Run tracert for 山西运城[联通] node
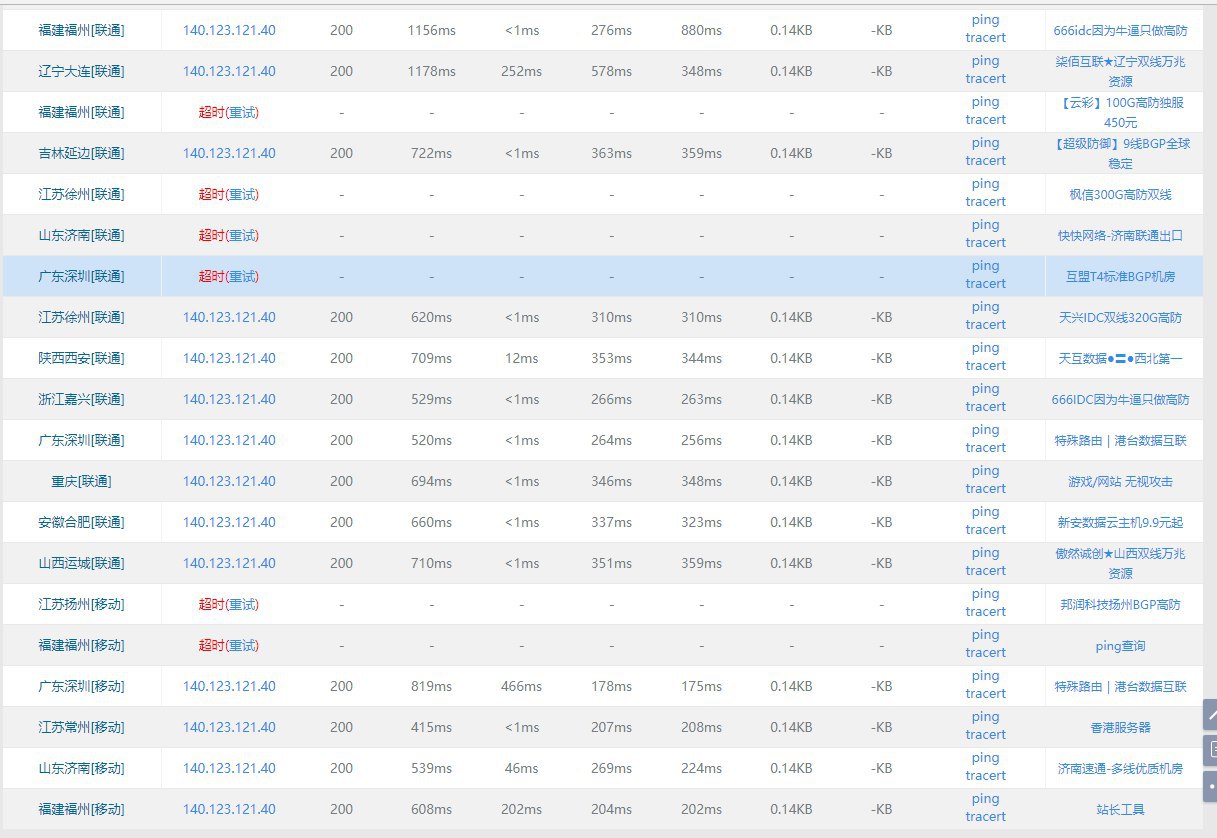The width and height of the screenshot is (1217, 838). click(985, 571)
